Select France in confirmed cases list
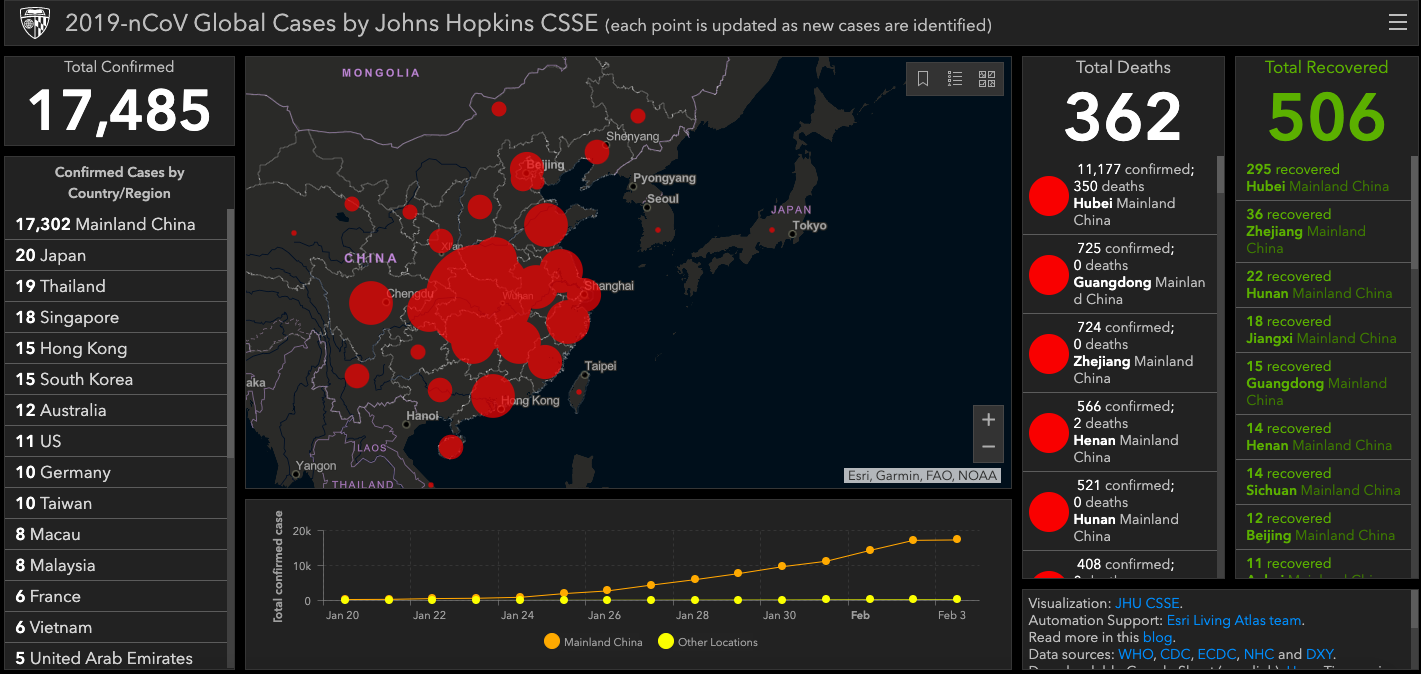Viewport: 1421px width, 674px height. [116, 596]
